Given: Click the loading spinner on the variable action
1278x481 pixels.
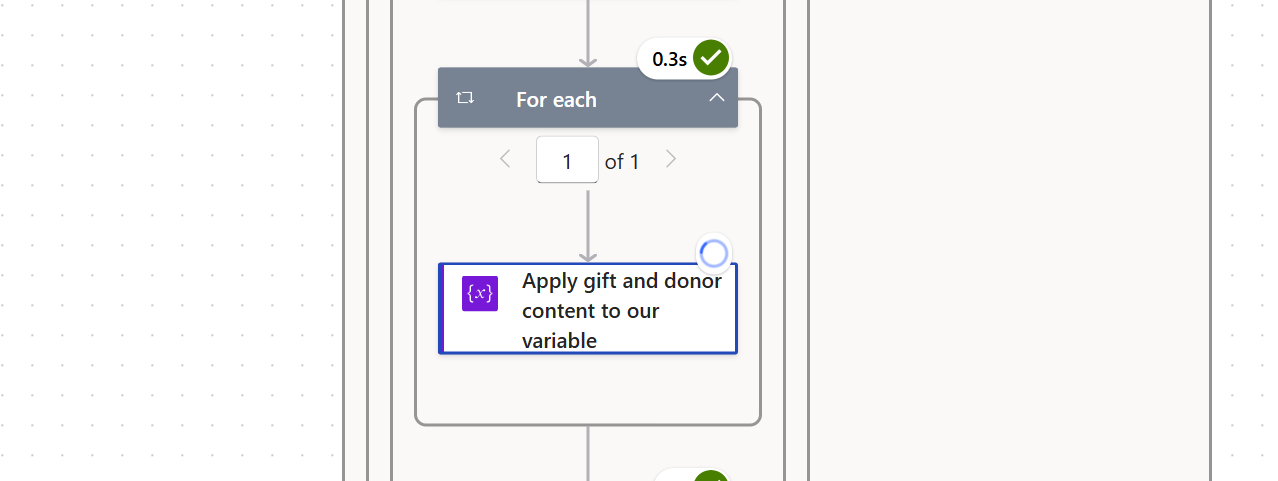Looking at the screenshot, I should tap(714, 254).
